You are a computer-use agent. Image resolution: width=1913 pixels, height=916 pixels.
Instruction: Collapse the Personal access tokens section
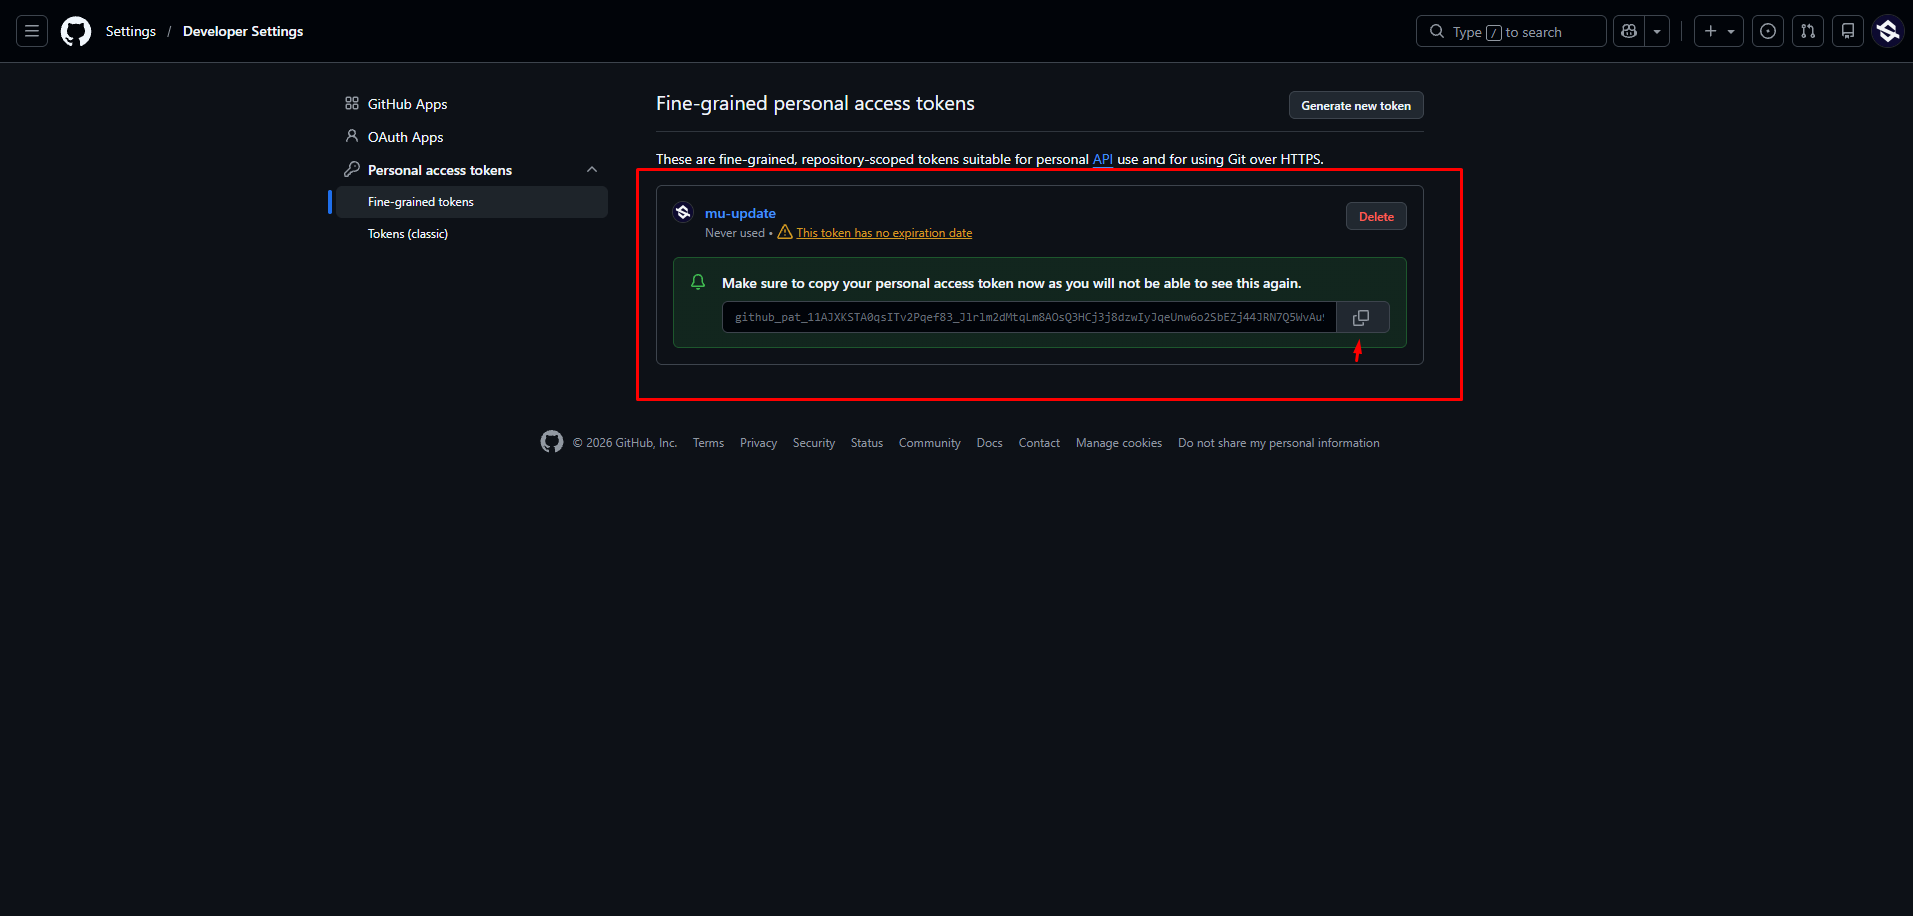tap(592, 170)
